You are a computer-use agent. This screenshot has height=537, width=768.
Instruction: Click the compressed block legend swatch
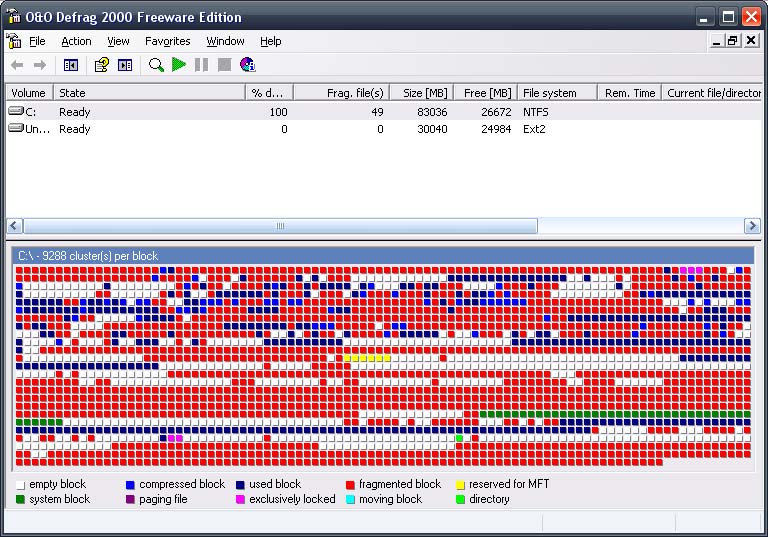[130, 485]
